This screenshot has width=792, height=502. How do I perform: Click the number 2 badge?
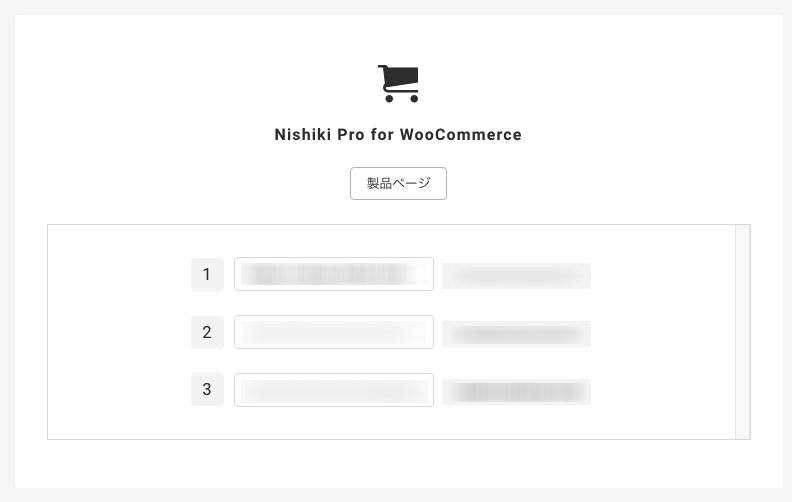207,332
